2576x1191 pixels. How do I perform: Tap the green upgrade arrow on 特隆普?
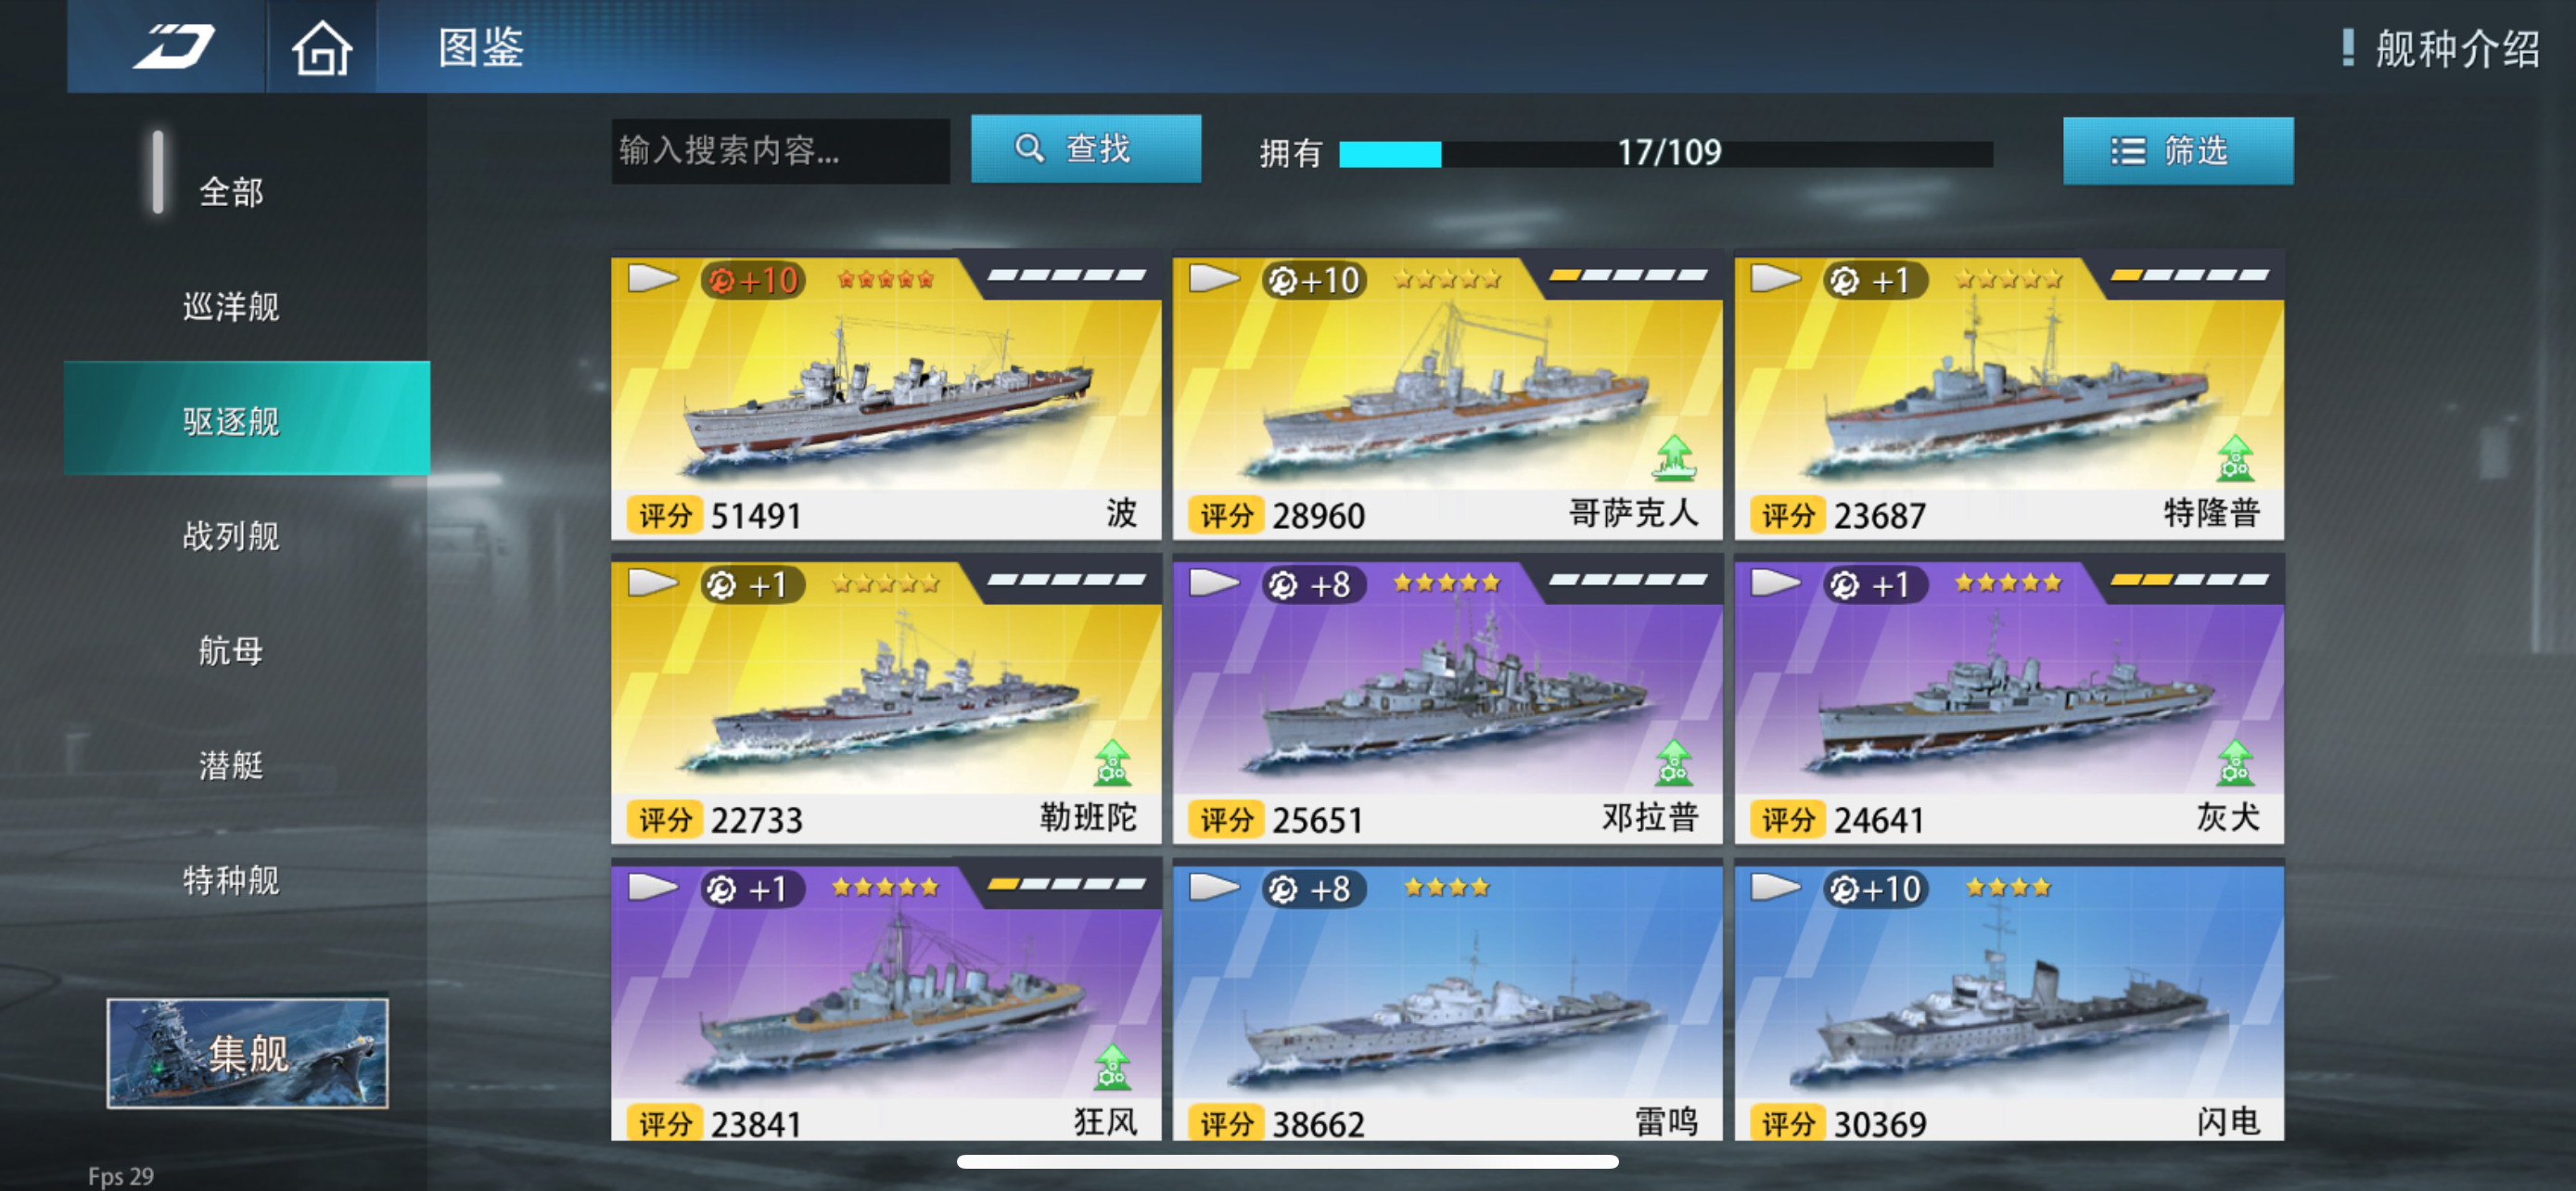click(2235, 458)
